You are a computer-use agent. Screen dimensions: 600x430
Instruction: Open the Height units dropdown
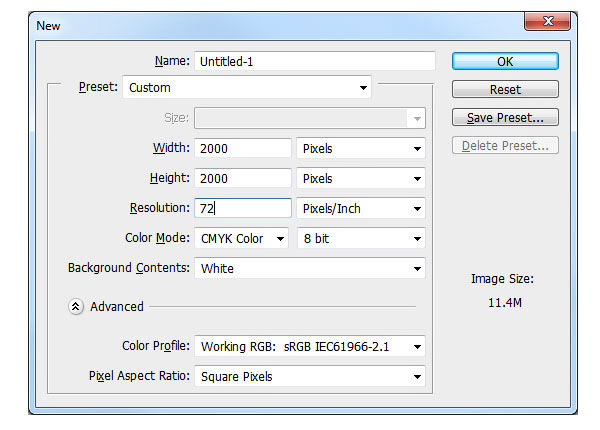point(361,178)
